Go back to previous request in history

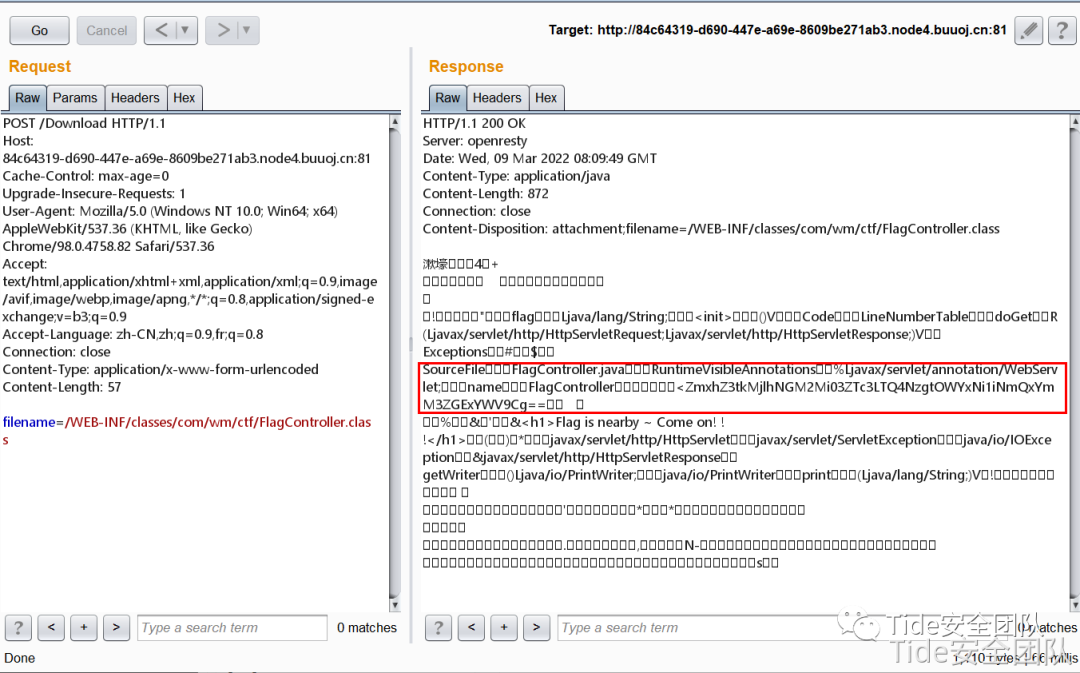tap(161, 30)
